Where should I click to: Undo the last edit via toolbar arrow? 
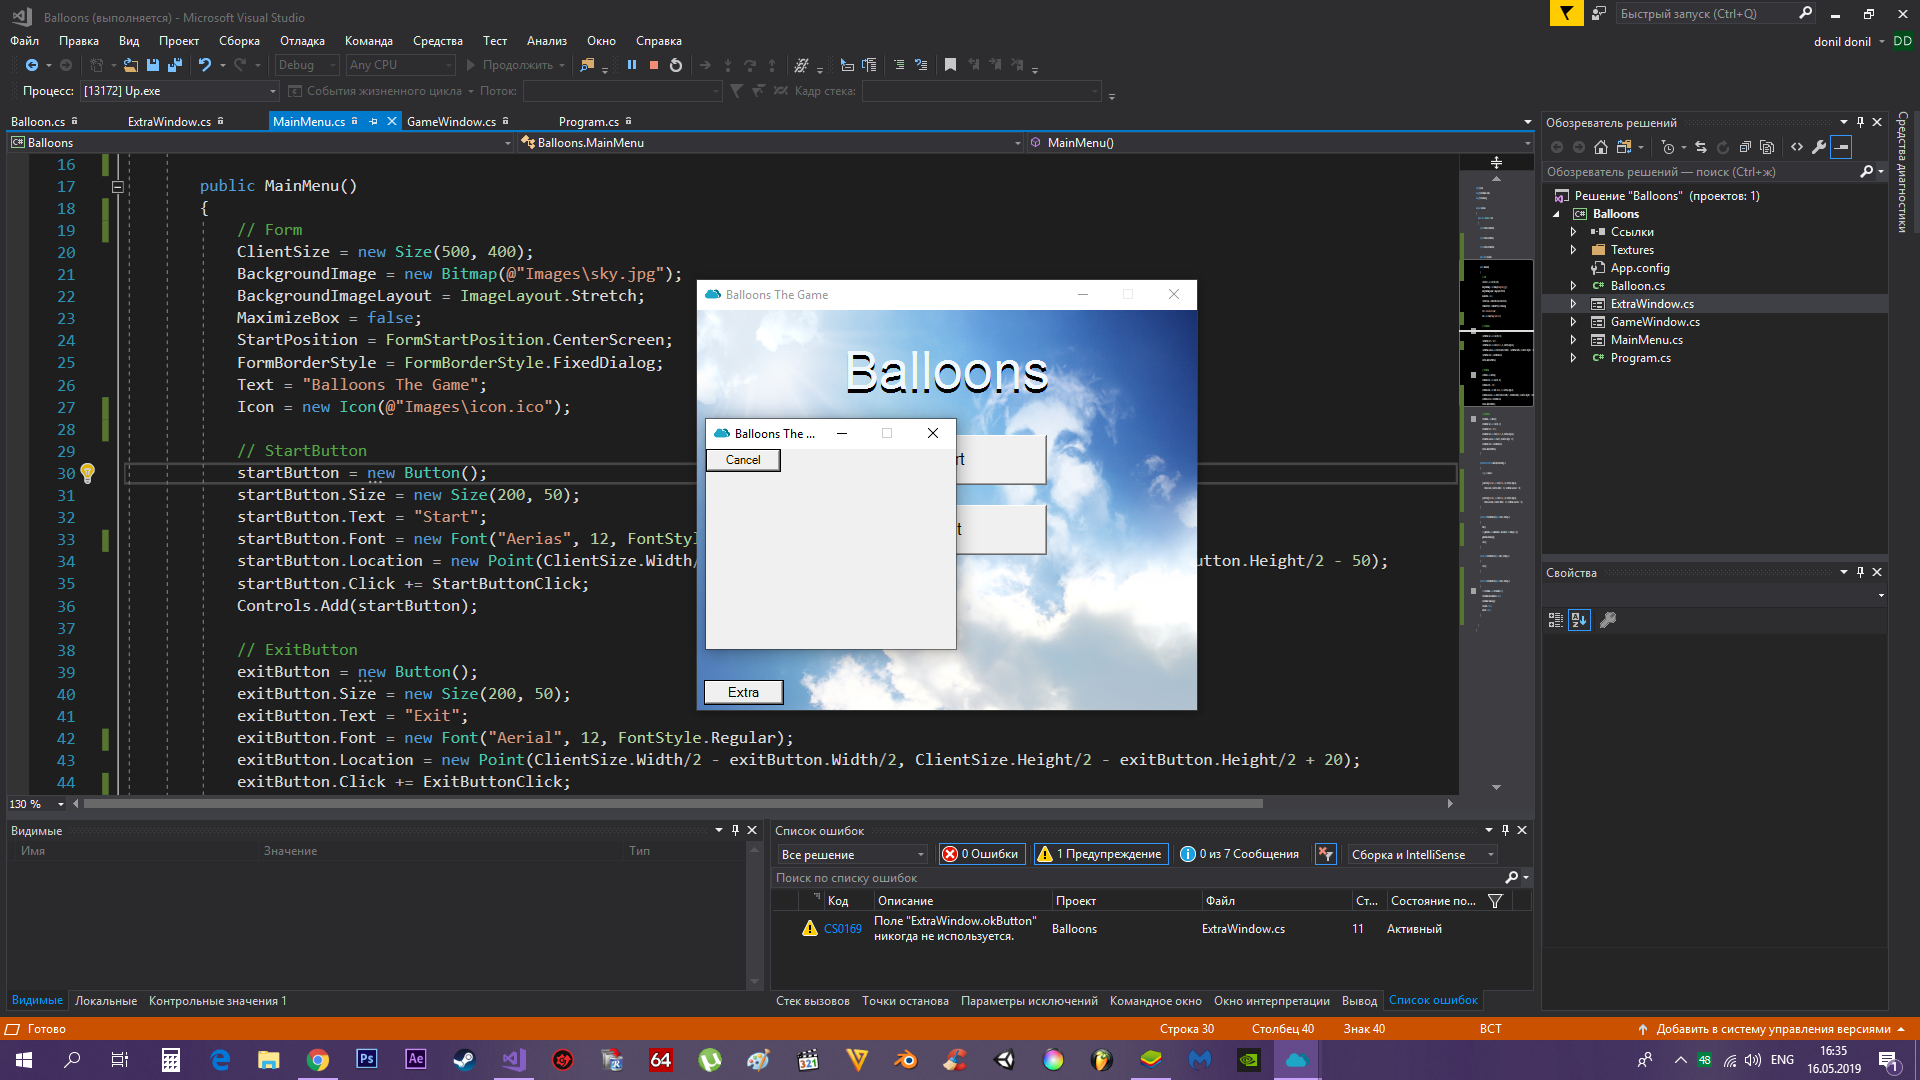tap(205, 65)
